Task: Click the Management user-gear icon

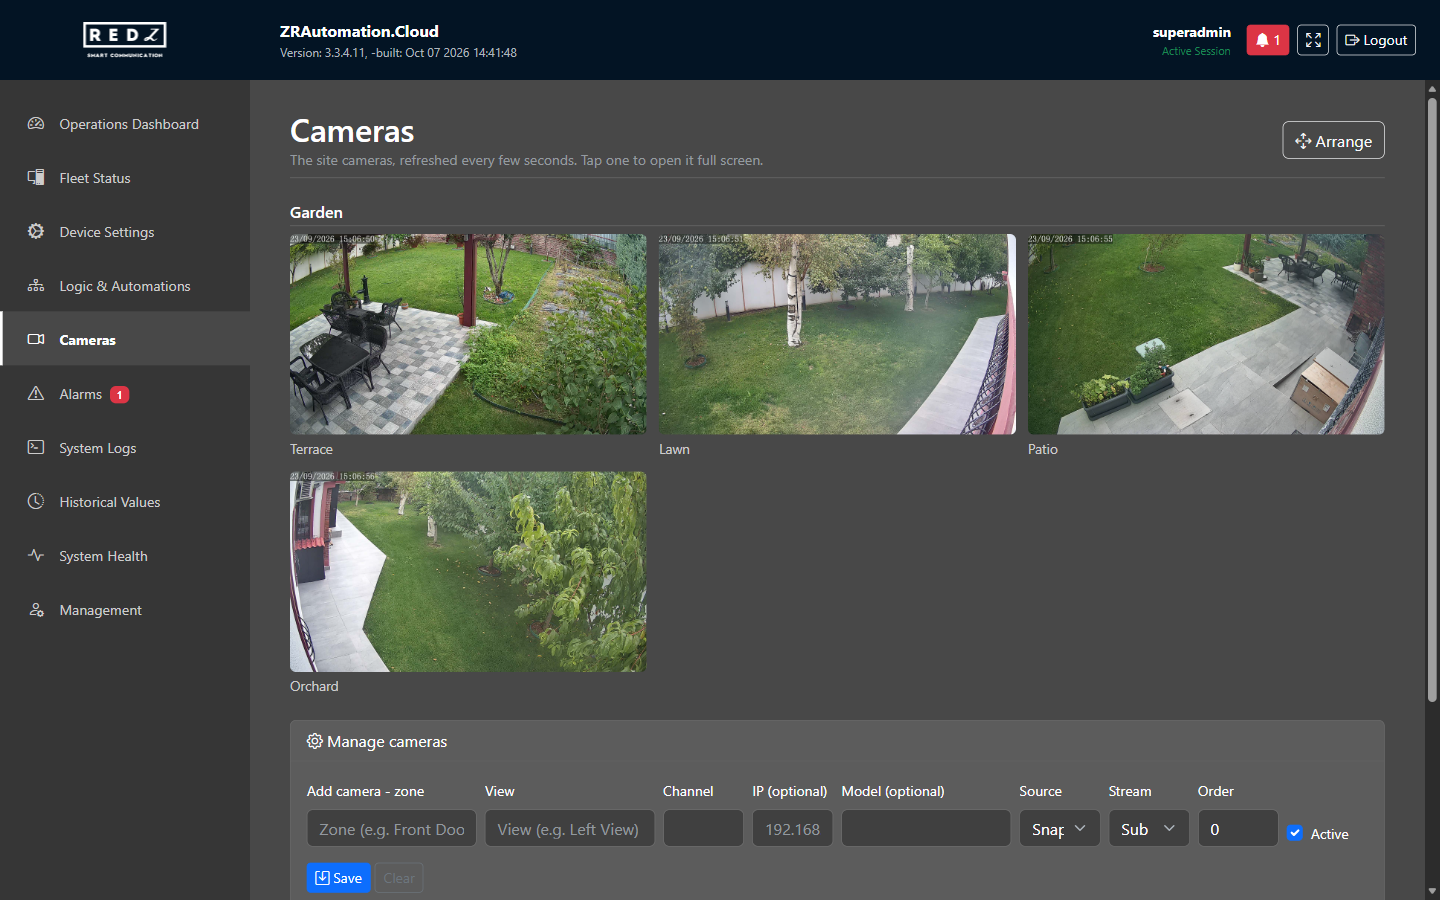Action: pyautogui.click(x=36, y=610)
